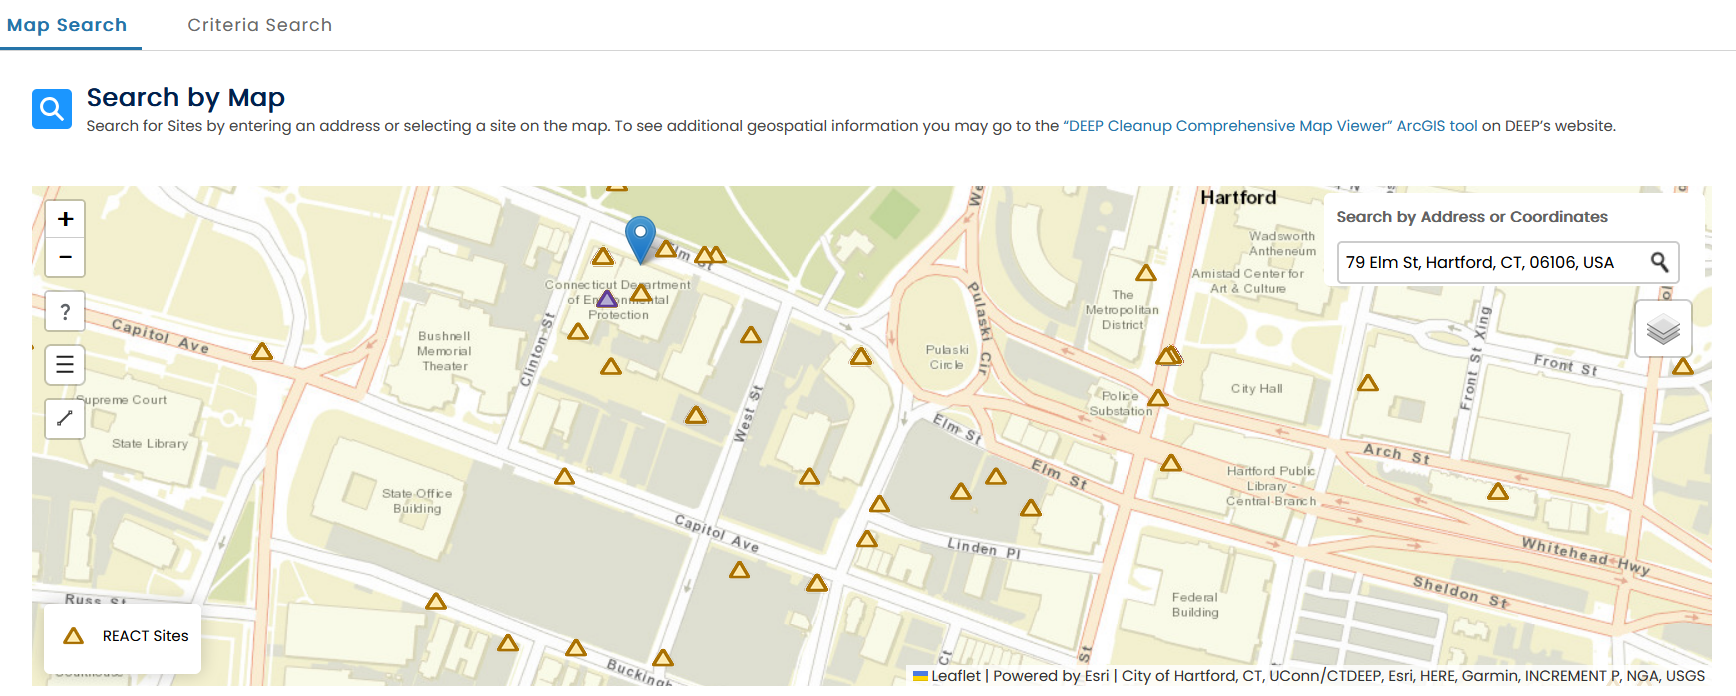Click the magnifier in the address search box
This screenshot has width=1736, height=696.
1660,262
